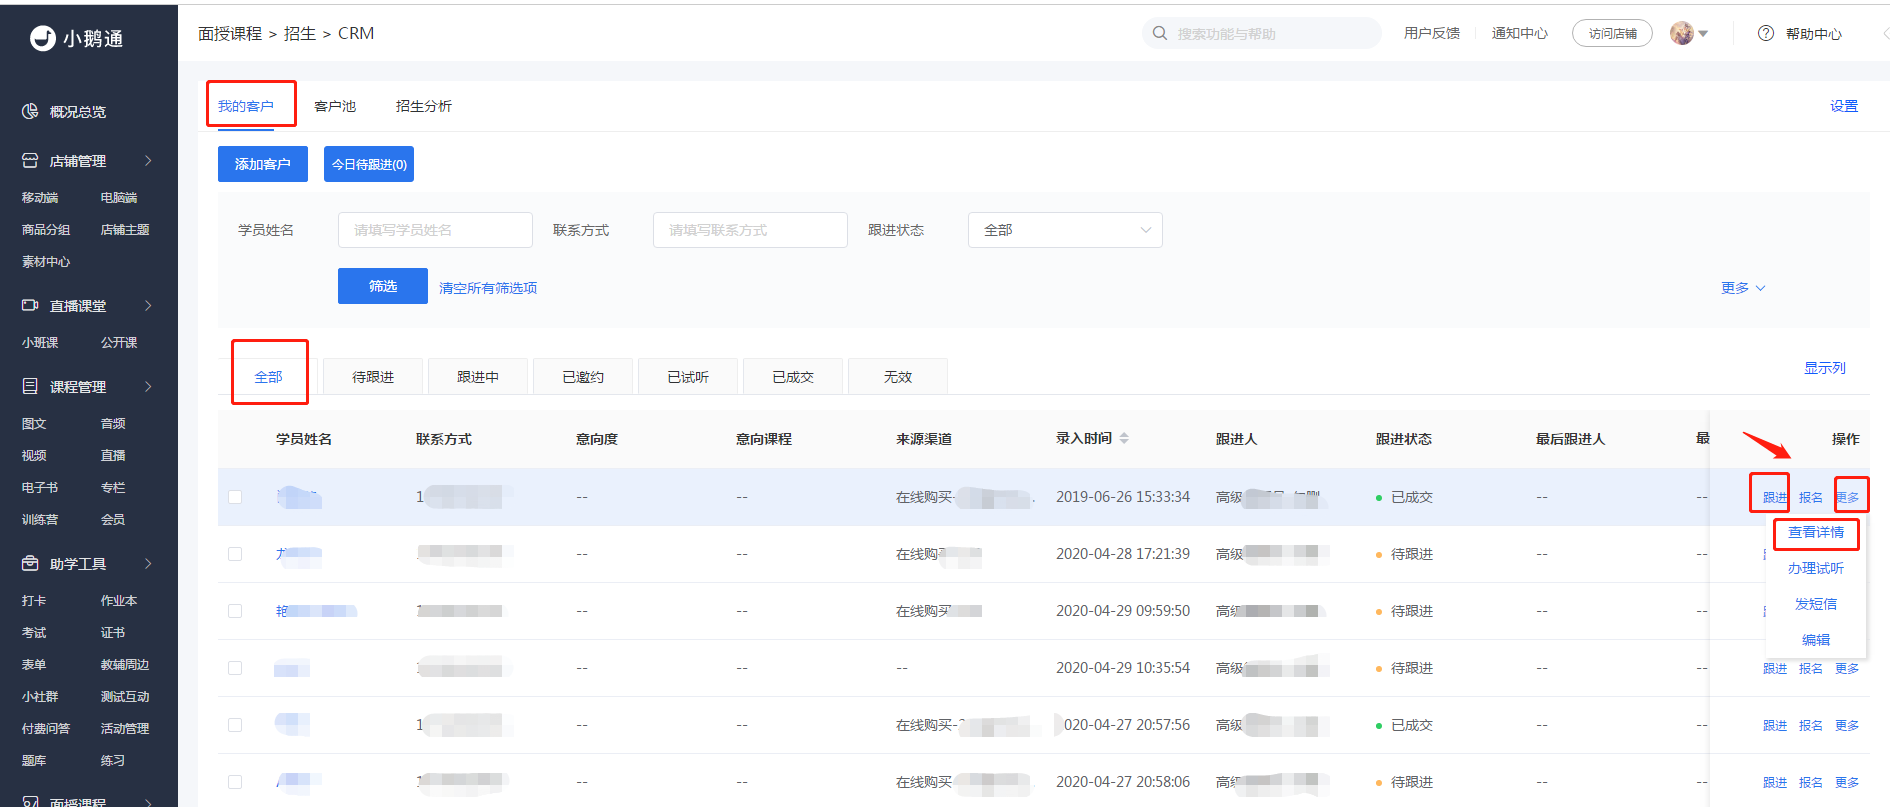Focus the 学员姓名 input field

[x=435, y=230]
